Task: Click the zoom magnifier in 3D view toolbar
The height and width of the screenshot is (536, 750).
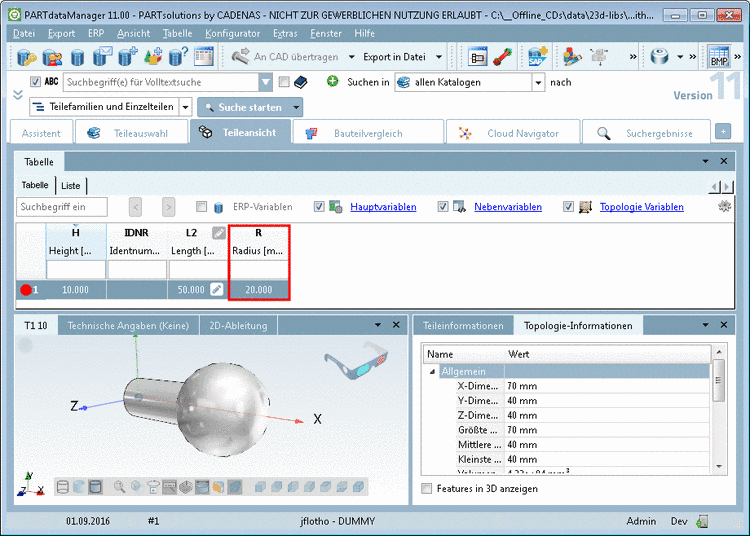Action: click(120, 487)
